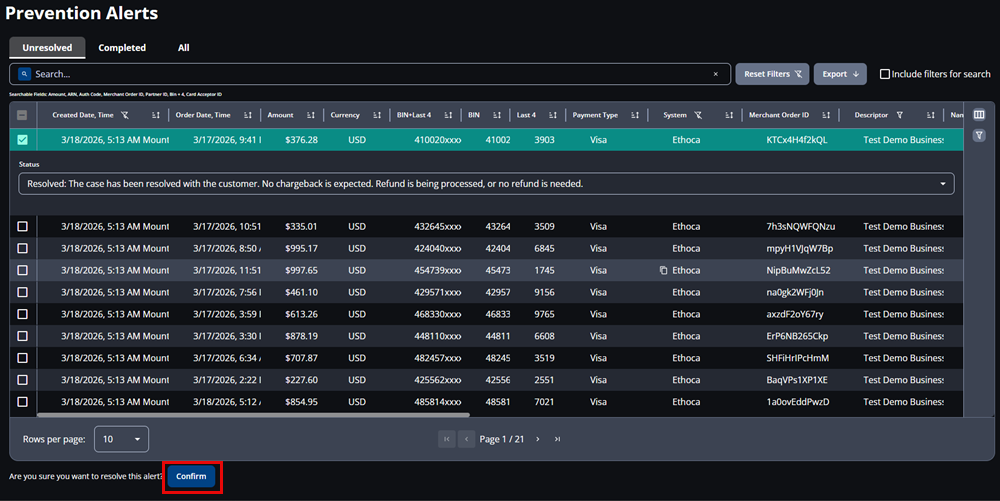Switch to the Unresolved tab

coord(47,48)
